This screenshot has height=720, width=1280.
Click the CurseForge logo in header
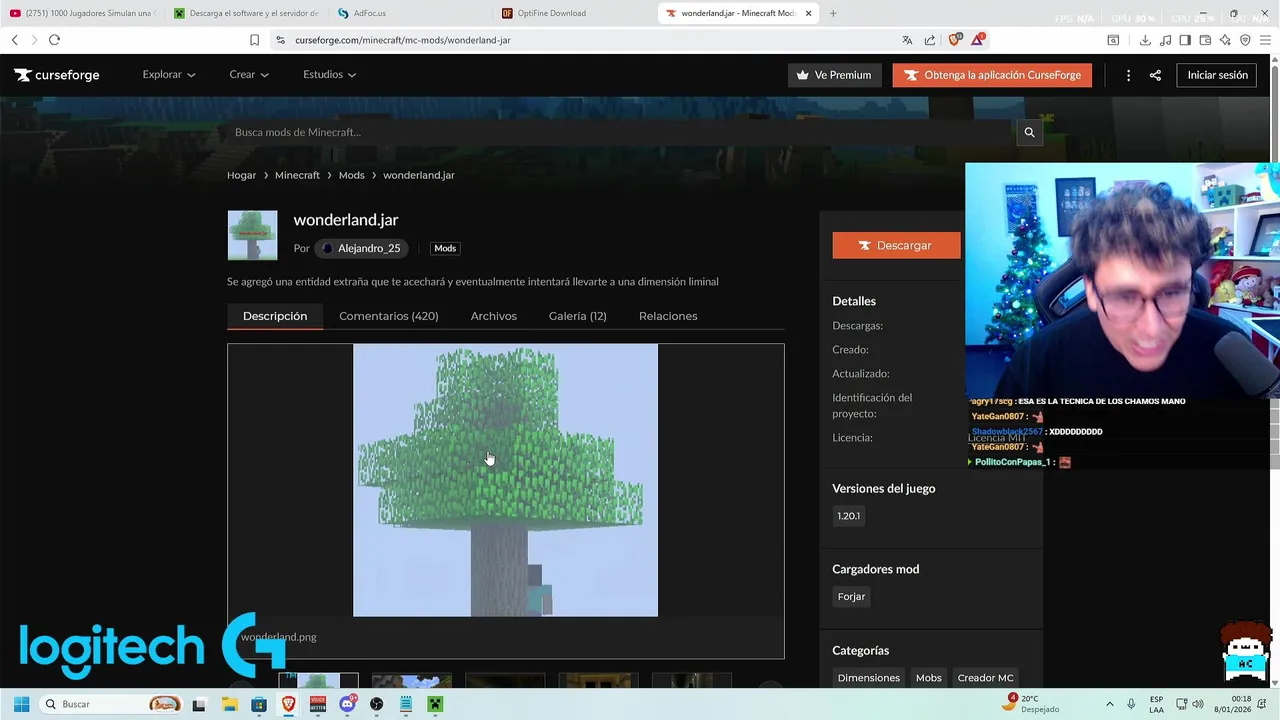click(x=57, y=75)
